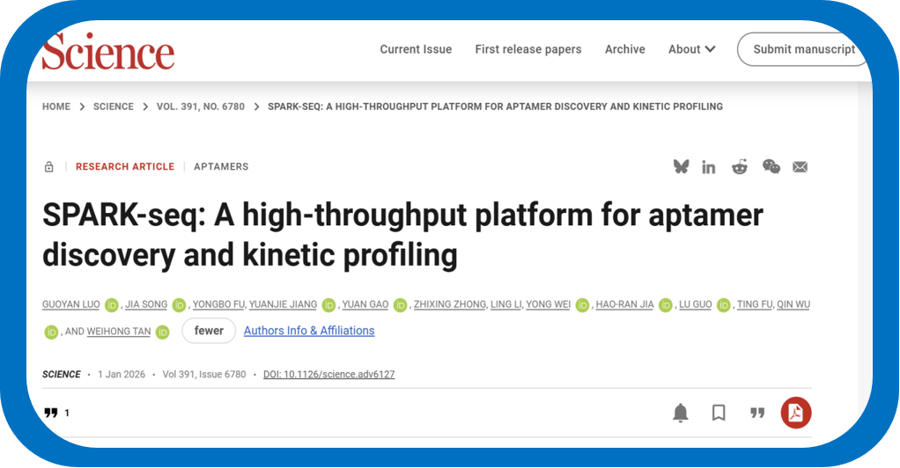
Task: Expand the About dropdown menu
Action: click(x=692, y=49)
